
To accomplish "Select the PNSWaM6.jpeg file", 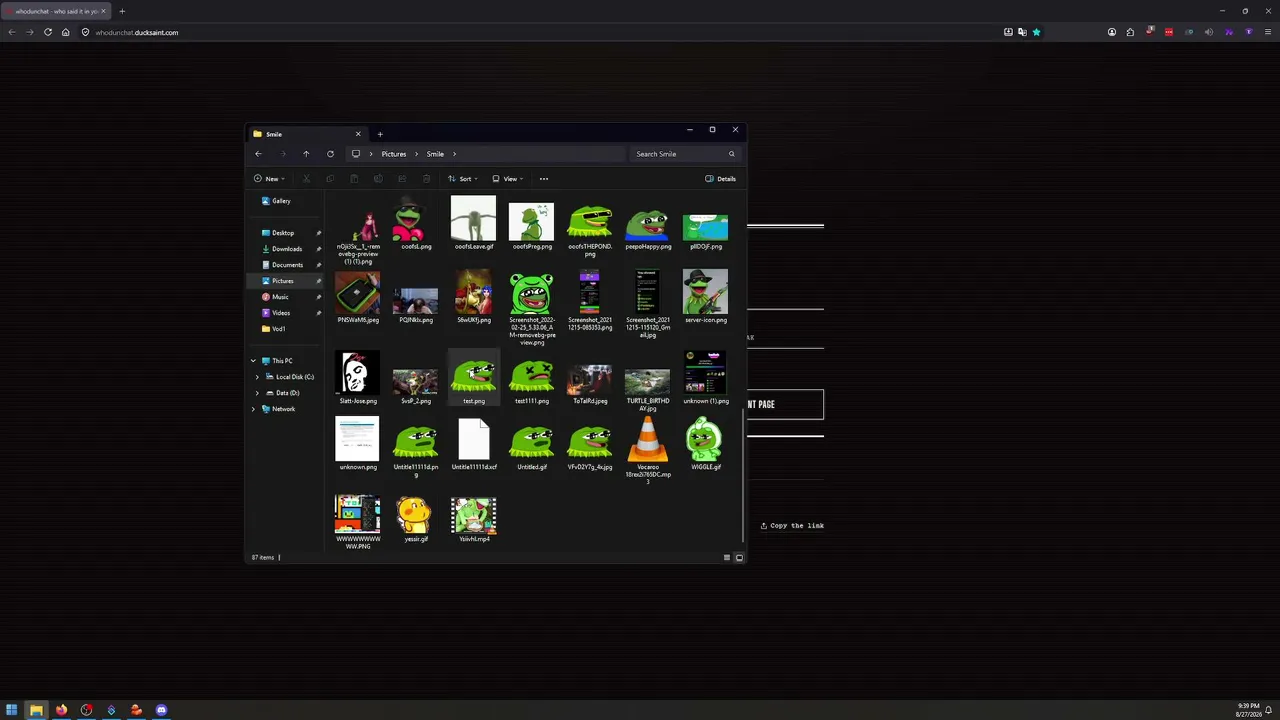I will click(x=358, y=297).
